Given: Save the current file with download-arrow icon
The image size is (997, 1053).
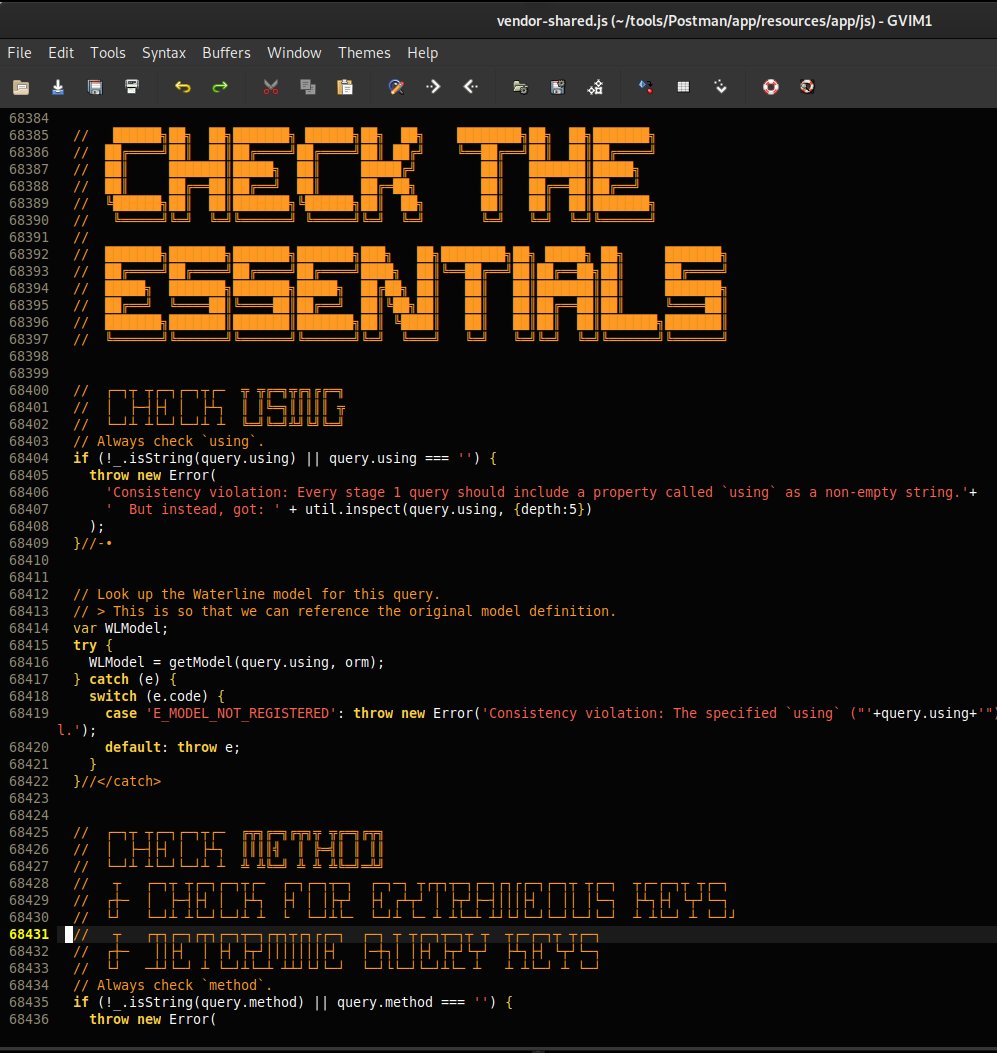Looking at the screenshot, I should pos(58,87).
